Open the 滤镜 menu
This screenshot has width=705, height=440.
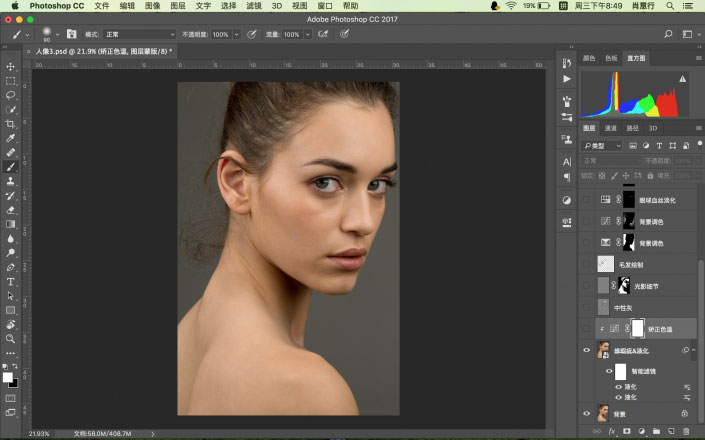point(254,6)
